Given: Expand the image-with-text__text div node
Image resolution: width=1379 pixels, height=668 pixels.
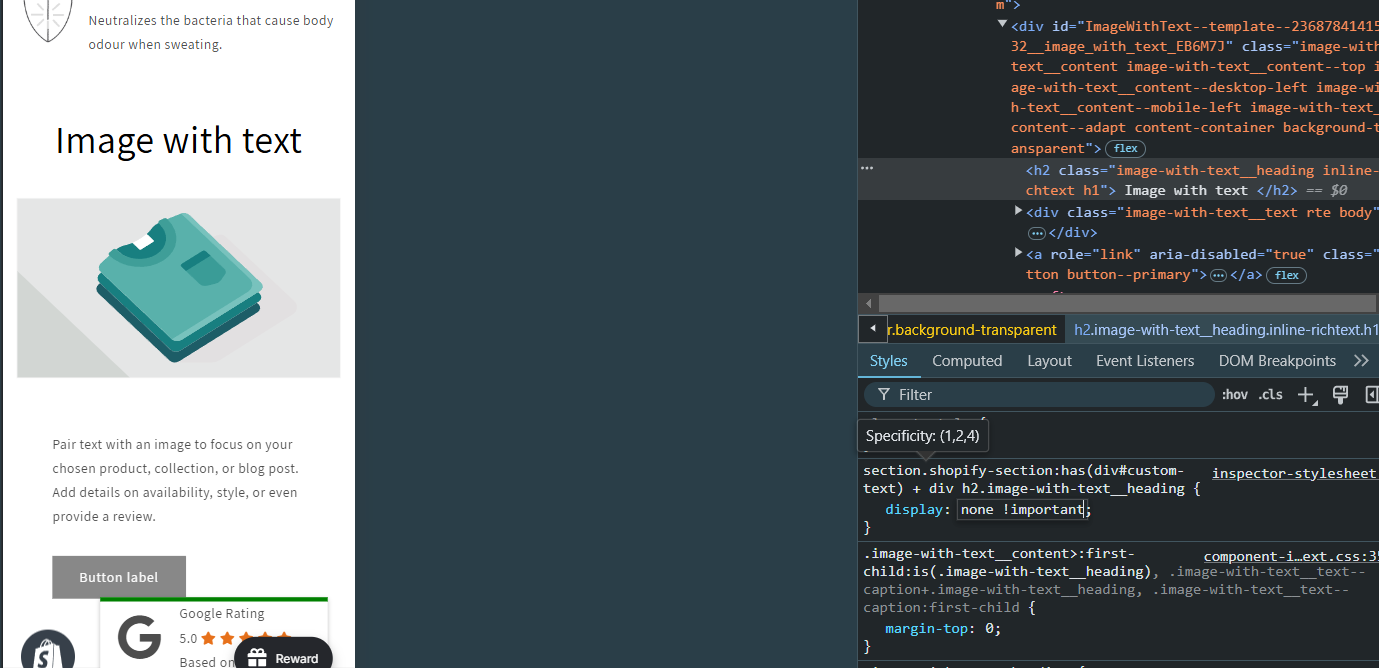Looking at the screenshot, I should pyautogui.click(x=1019, y=211).
